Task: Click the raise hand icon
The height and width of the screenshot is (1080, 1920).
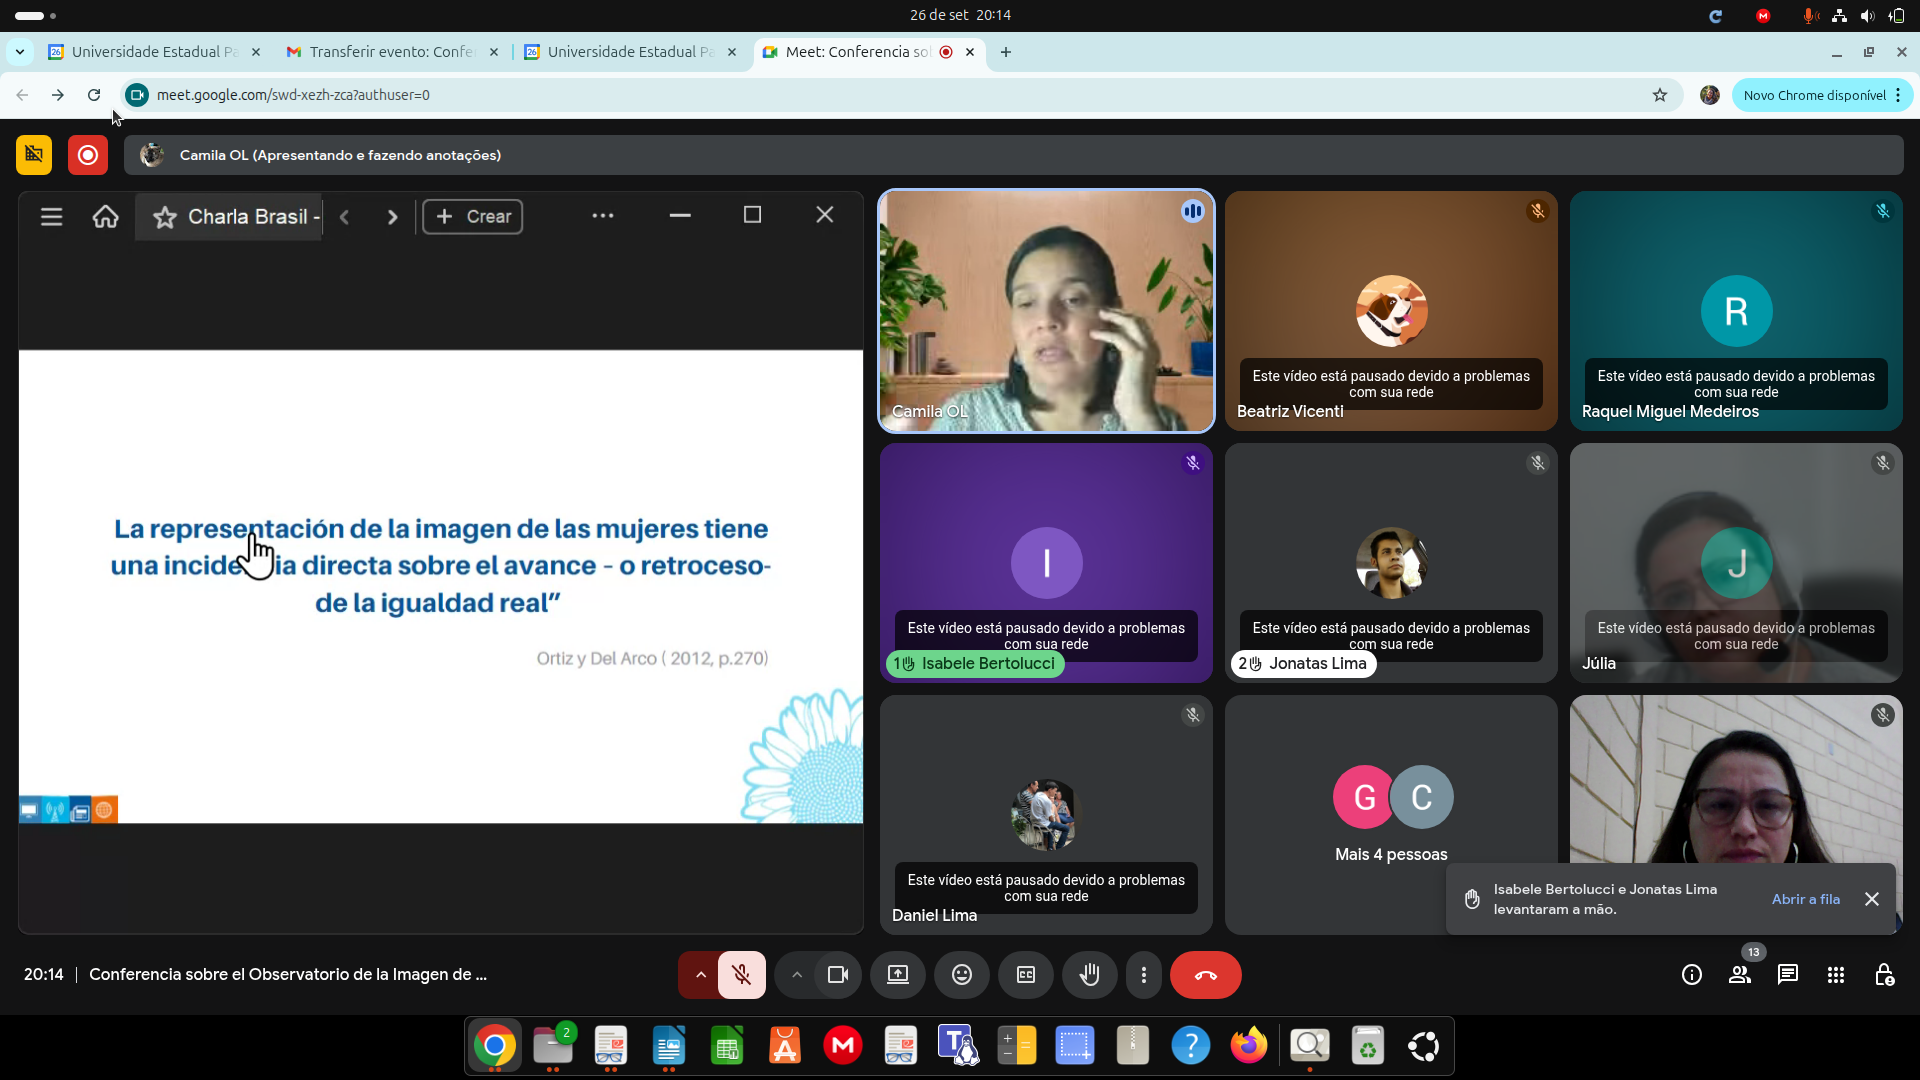Action: [1089, 975]
